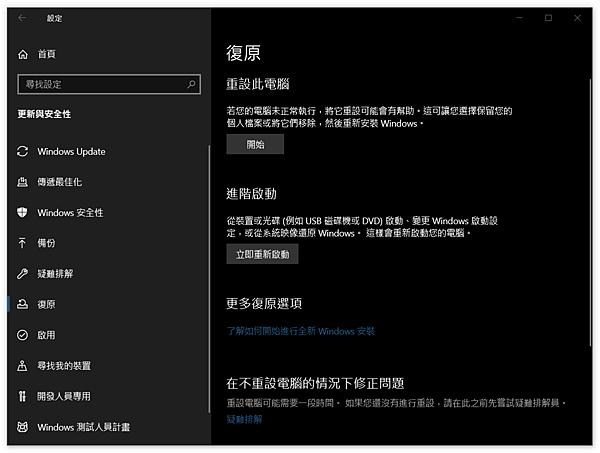Click the 更多復原選項 heading
The image size is (600, 453).
[264, 304]
